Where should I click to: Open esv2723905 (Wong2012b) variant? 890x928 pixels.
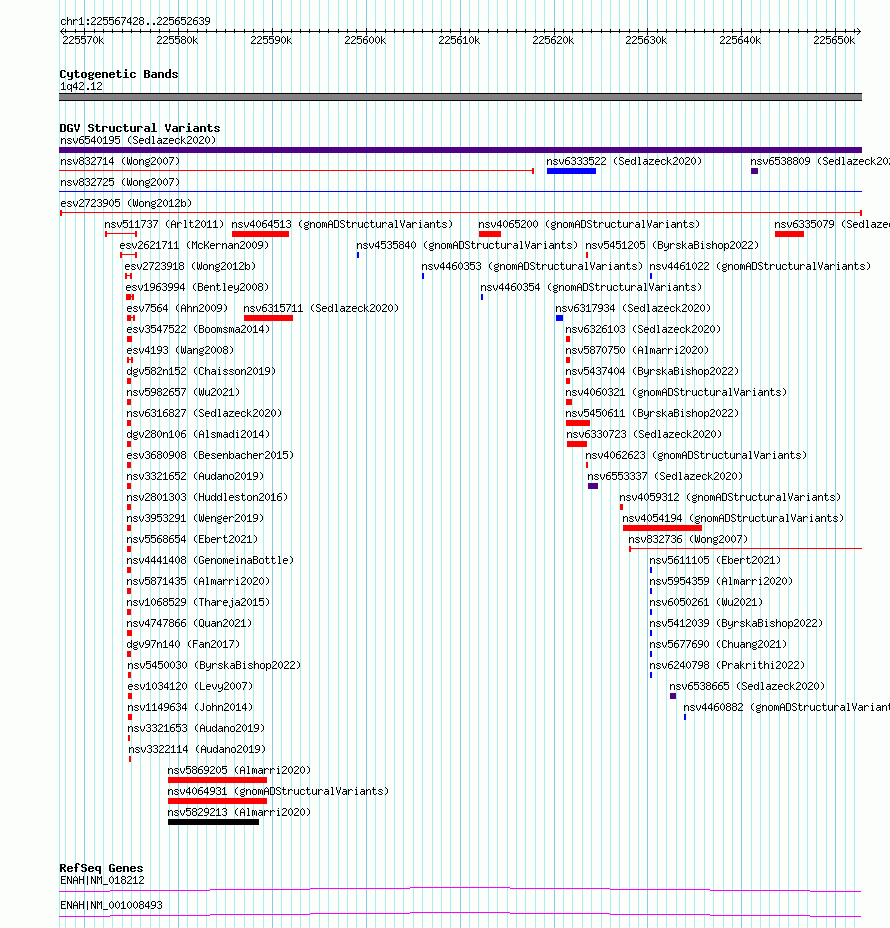[126, 203]
